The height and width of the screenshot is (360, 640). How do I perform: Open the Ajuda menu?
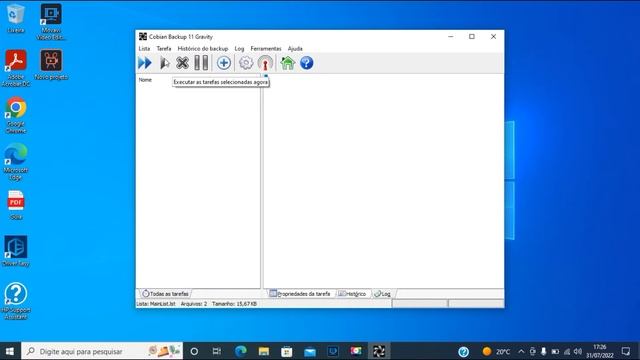tap(295, 49)
